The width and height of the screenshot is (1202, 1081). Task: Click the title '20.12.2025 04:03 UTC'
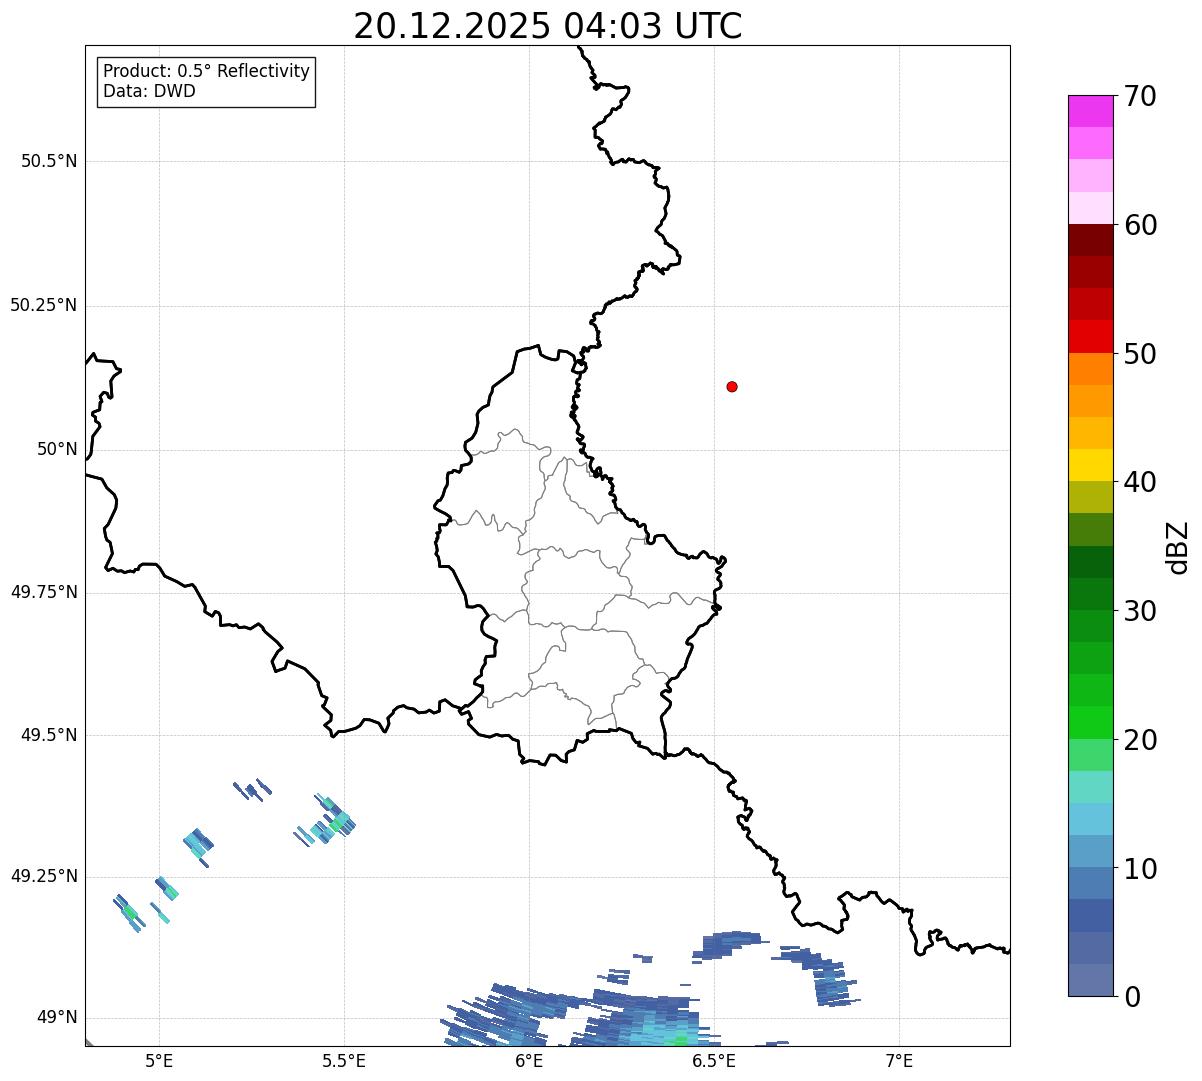tap(548, 26)
